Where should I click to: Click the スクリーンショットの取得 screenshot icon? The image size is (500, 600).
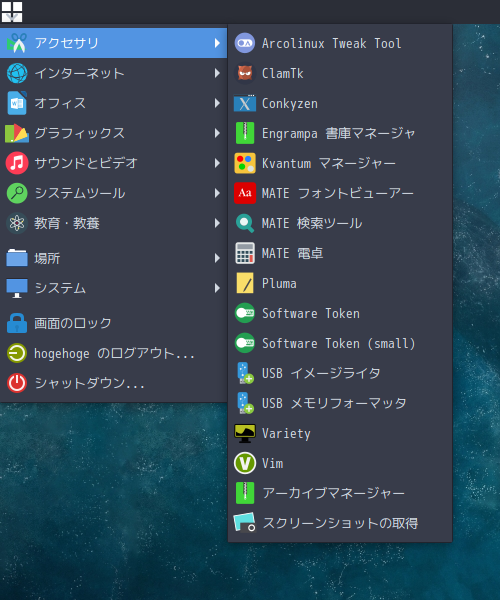tap(245, 523)
